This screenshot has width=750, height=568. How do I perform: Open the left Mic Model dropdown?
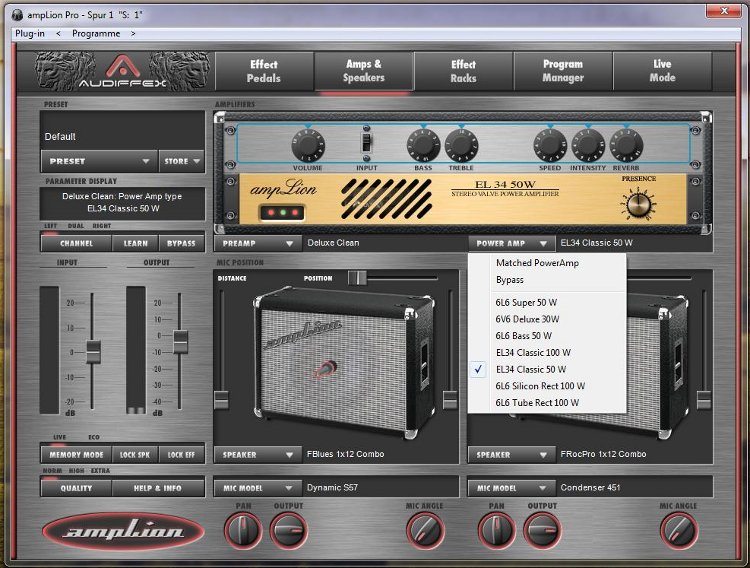(x=258, y=488)
